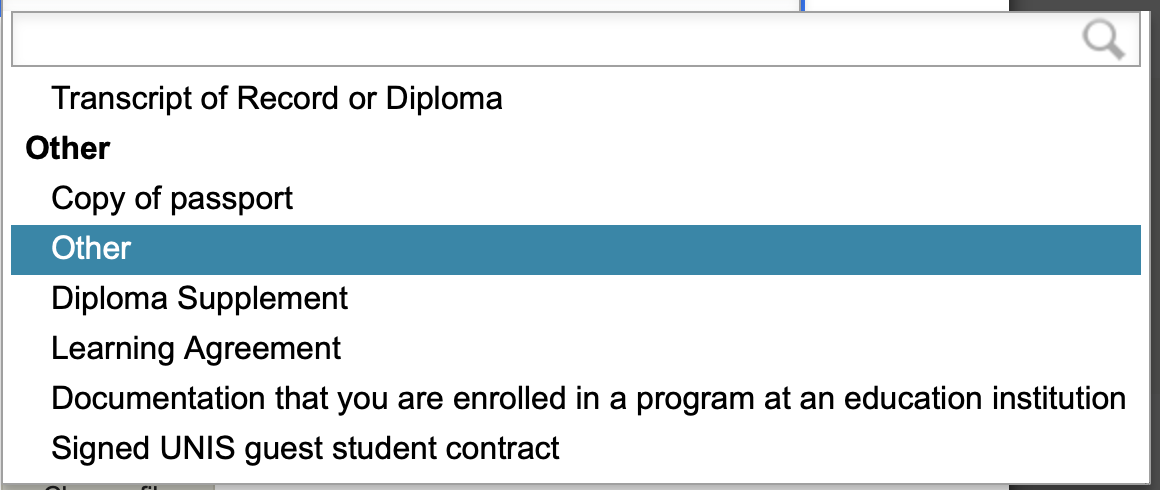Choose the Learning Agreement document type
The width and height of the screenshot is (1160, 490).
[576, 349]
